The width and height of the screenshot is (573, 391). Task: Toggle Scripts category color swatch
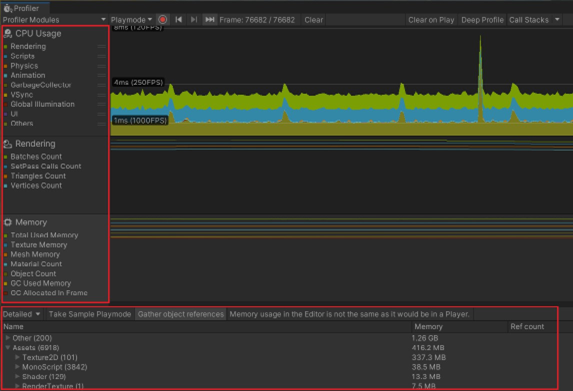click(5, 57)
